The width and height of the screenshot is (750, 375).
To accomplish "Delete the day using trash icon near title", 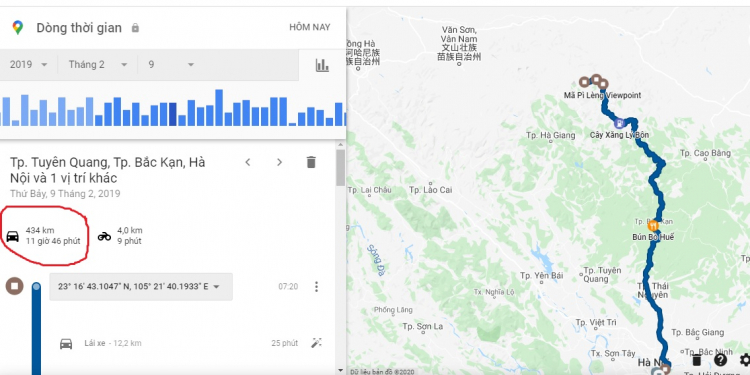I will coord(311,162).
